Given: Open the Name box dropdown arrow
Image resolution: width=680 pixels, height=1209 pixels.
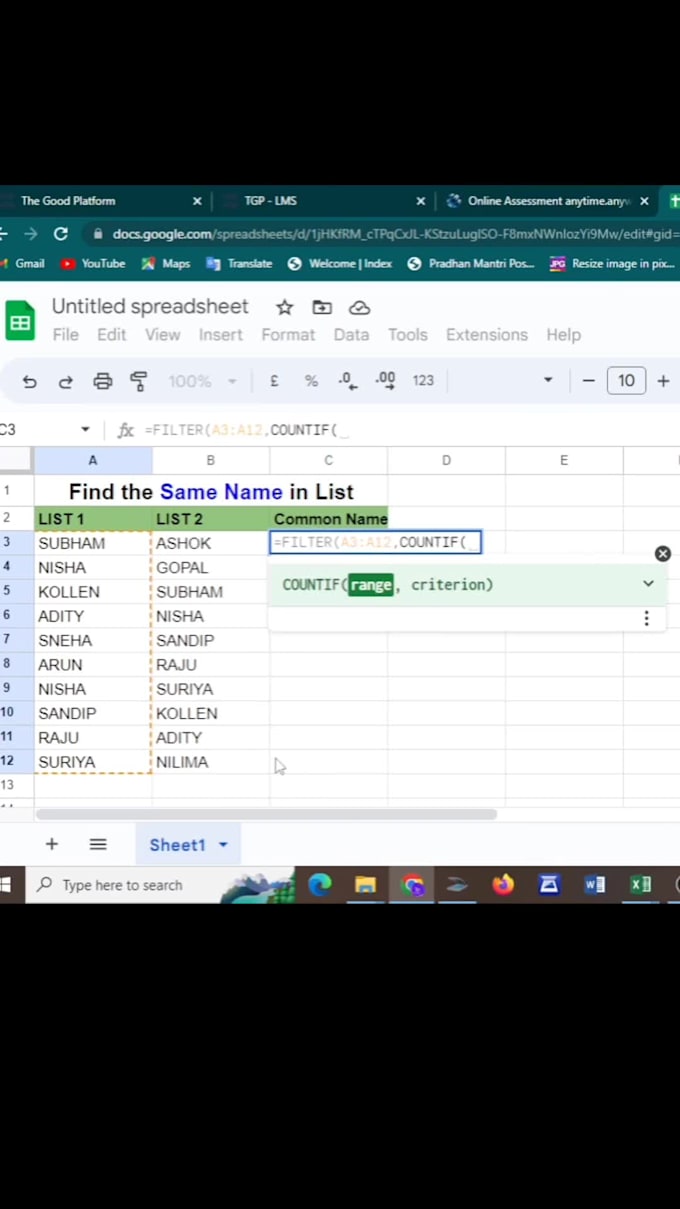Looking at the screenshot, I should [x=85, y=430].
